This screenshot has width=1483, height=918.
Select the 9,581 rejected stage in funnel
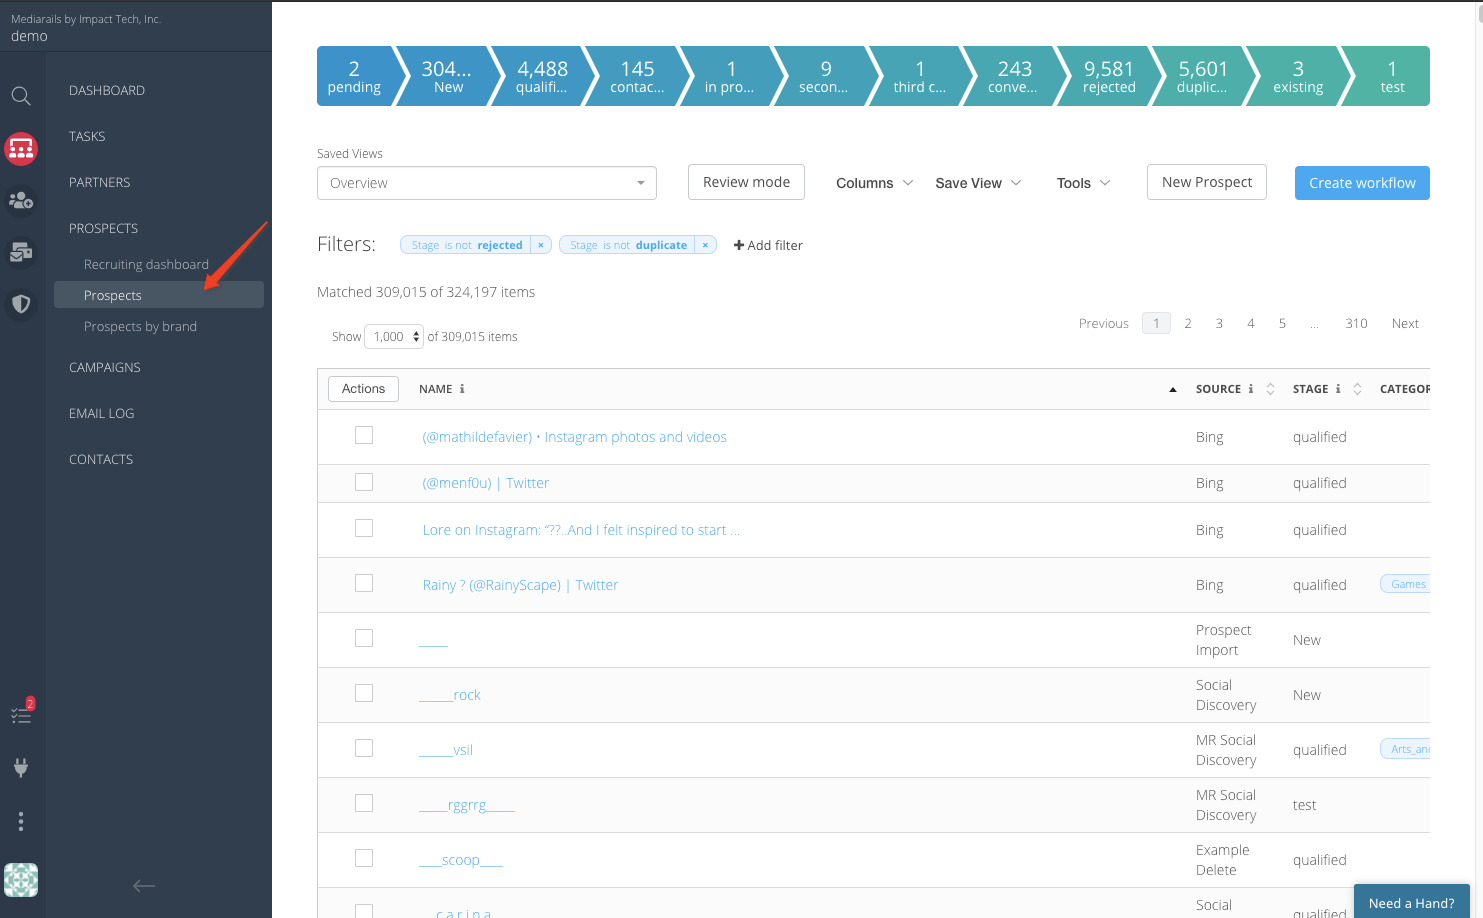point(1108,76)
